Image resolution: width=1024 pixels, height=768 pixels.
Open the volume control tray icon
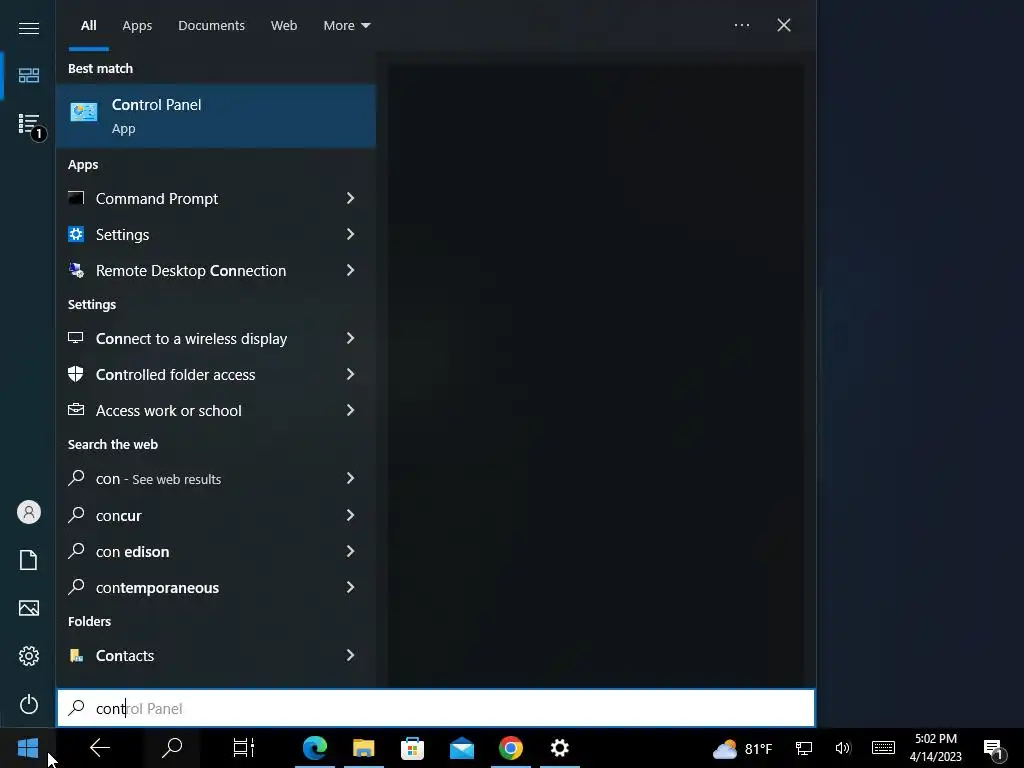click(843, 748)
